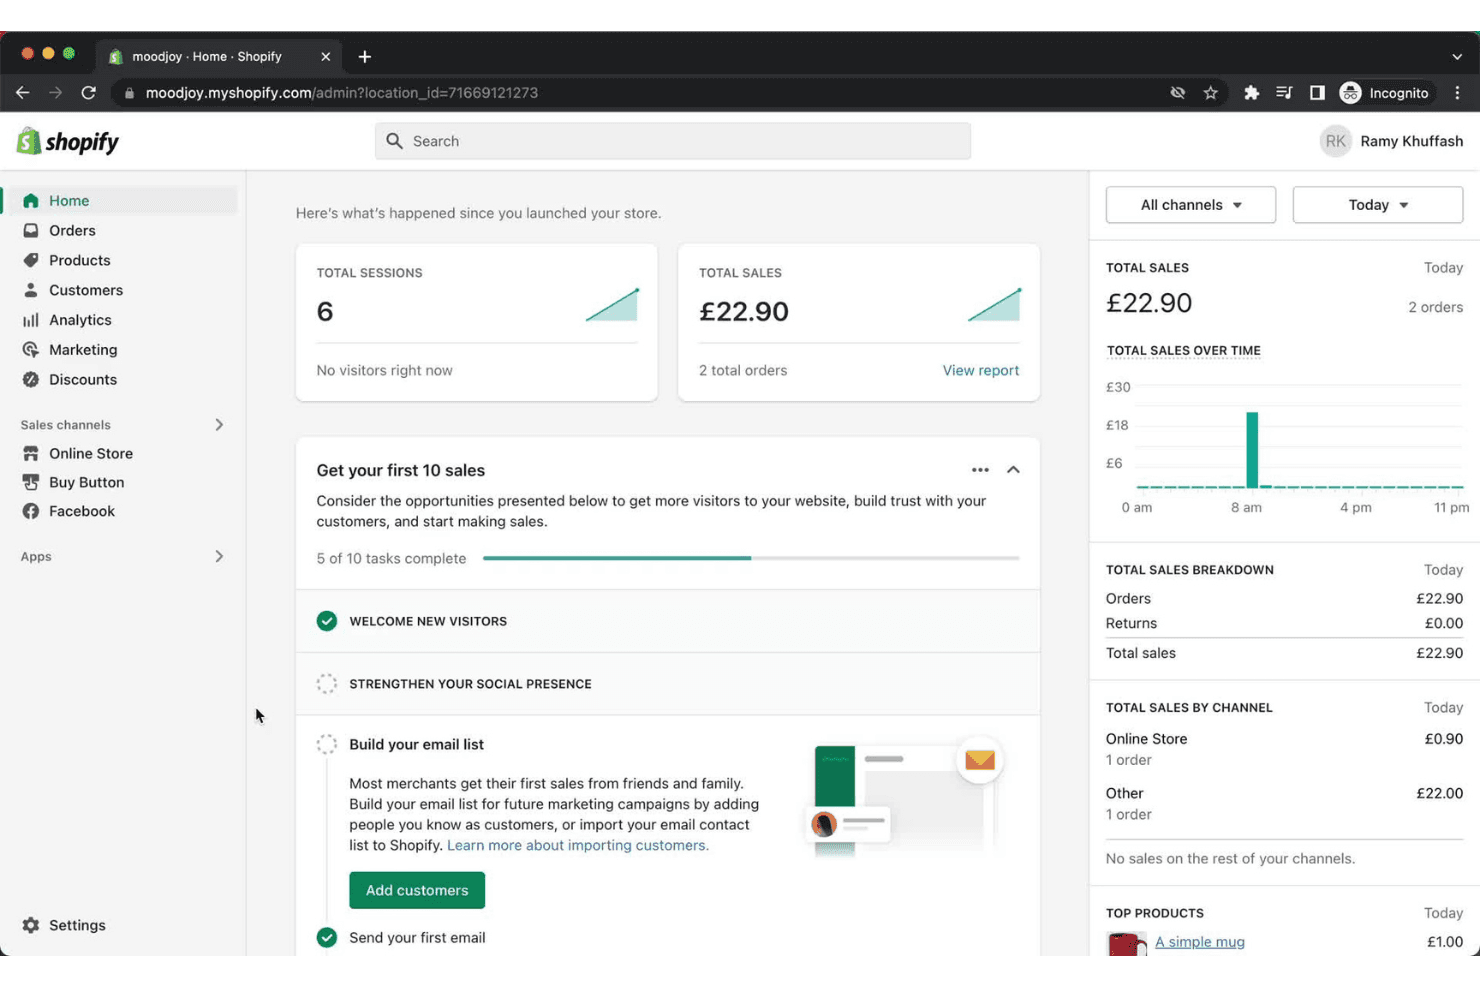Toggle the Build your email list task circle
Image resolution: width=1480 pixels, height=987 pixels.
click(327, 744)
